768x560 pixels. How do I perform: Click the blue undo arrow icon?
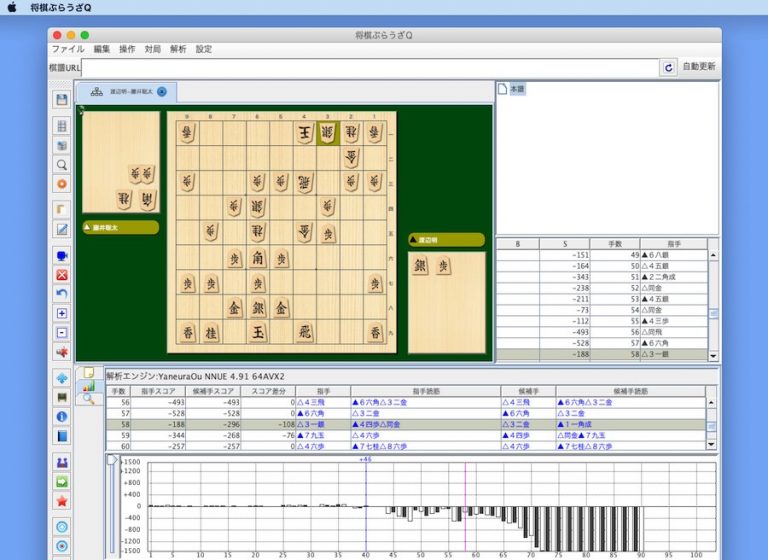point(62,293)
